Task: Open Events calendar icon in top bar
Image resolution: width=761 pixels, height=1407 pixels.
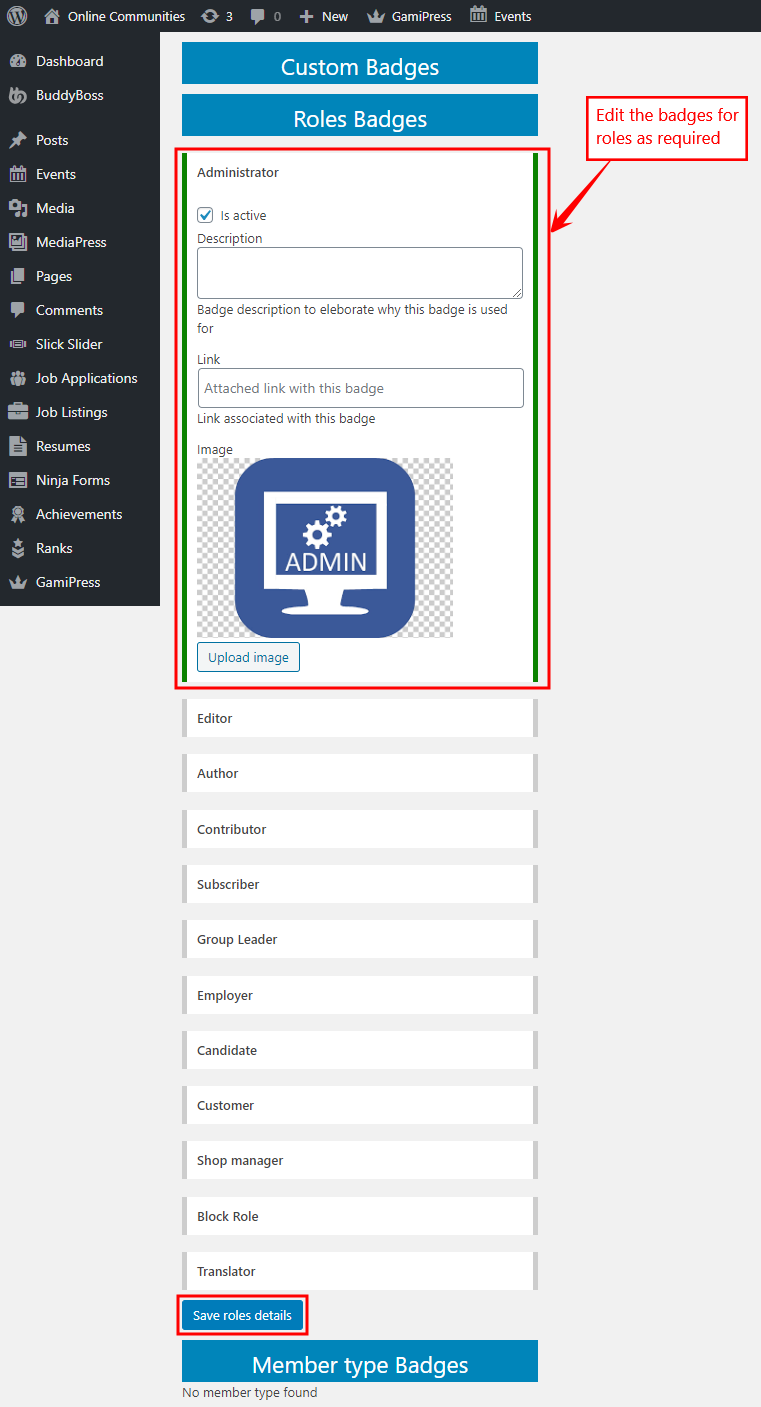Action: pos(479,15)
